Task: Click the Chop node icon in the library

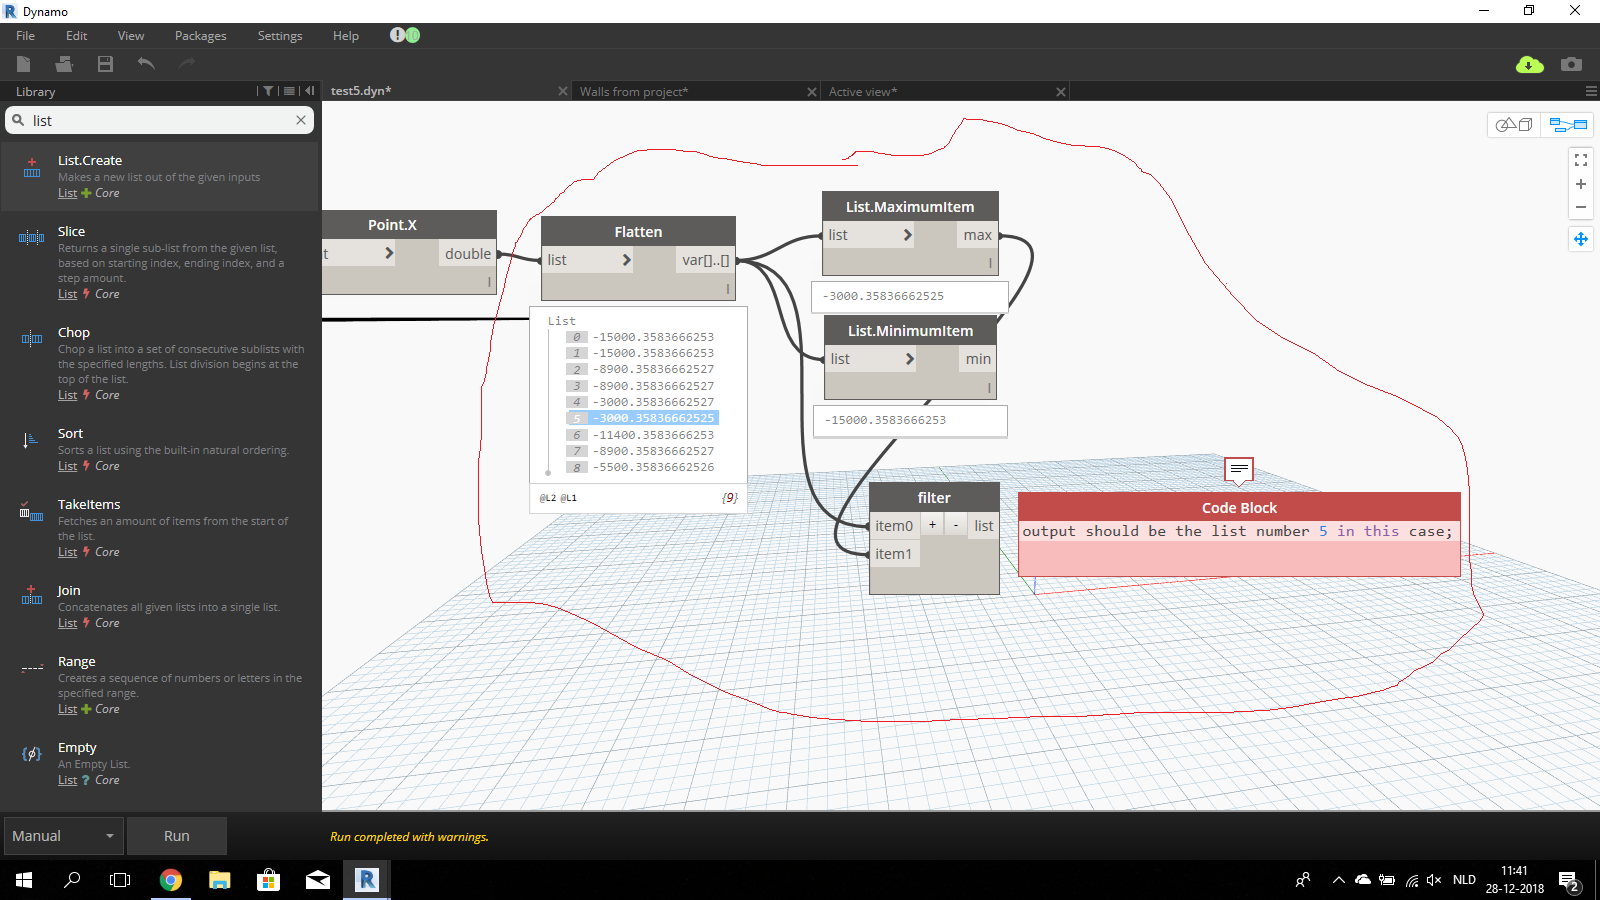Action: [x=32, y=339]
